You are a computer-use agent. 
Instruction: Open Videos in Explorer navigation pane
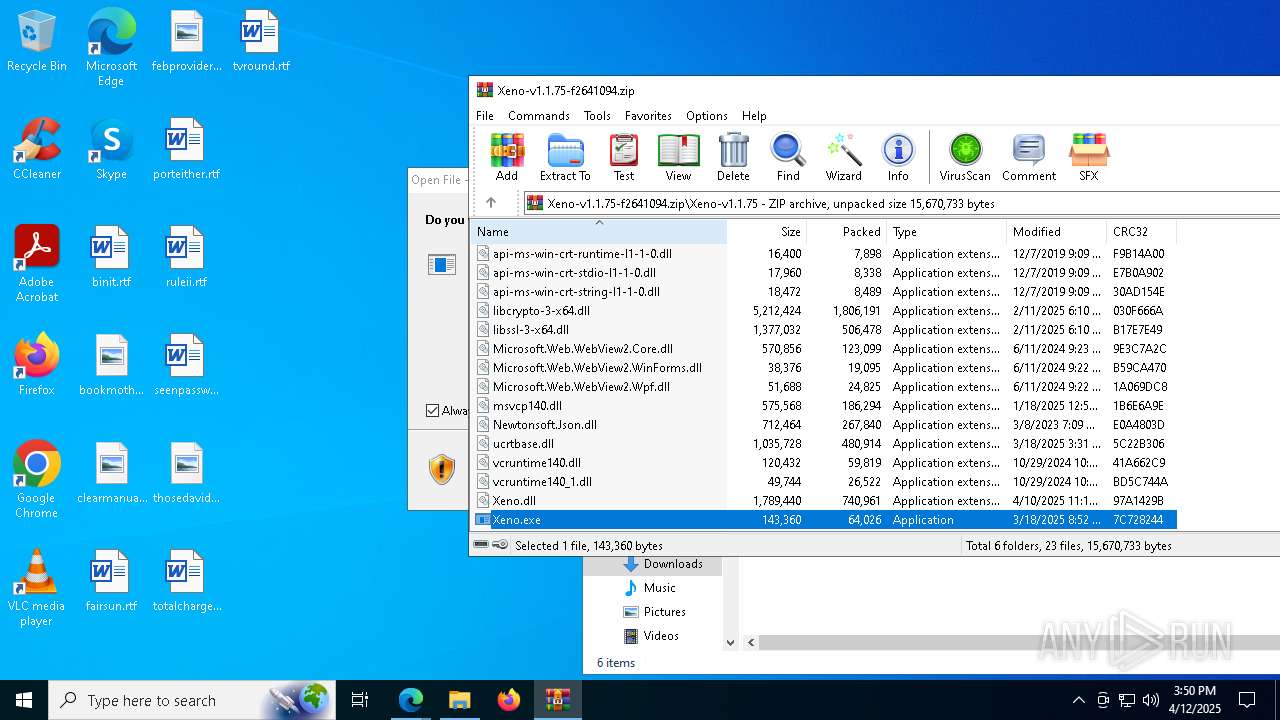click(651, 636)
